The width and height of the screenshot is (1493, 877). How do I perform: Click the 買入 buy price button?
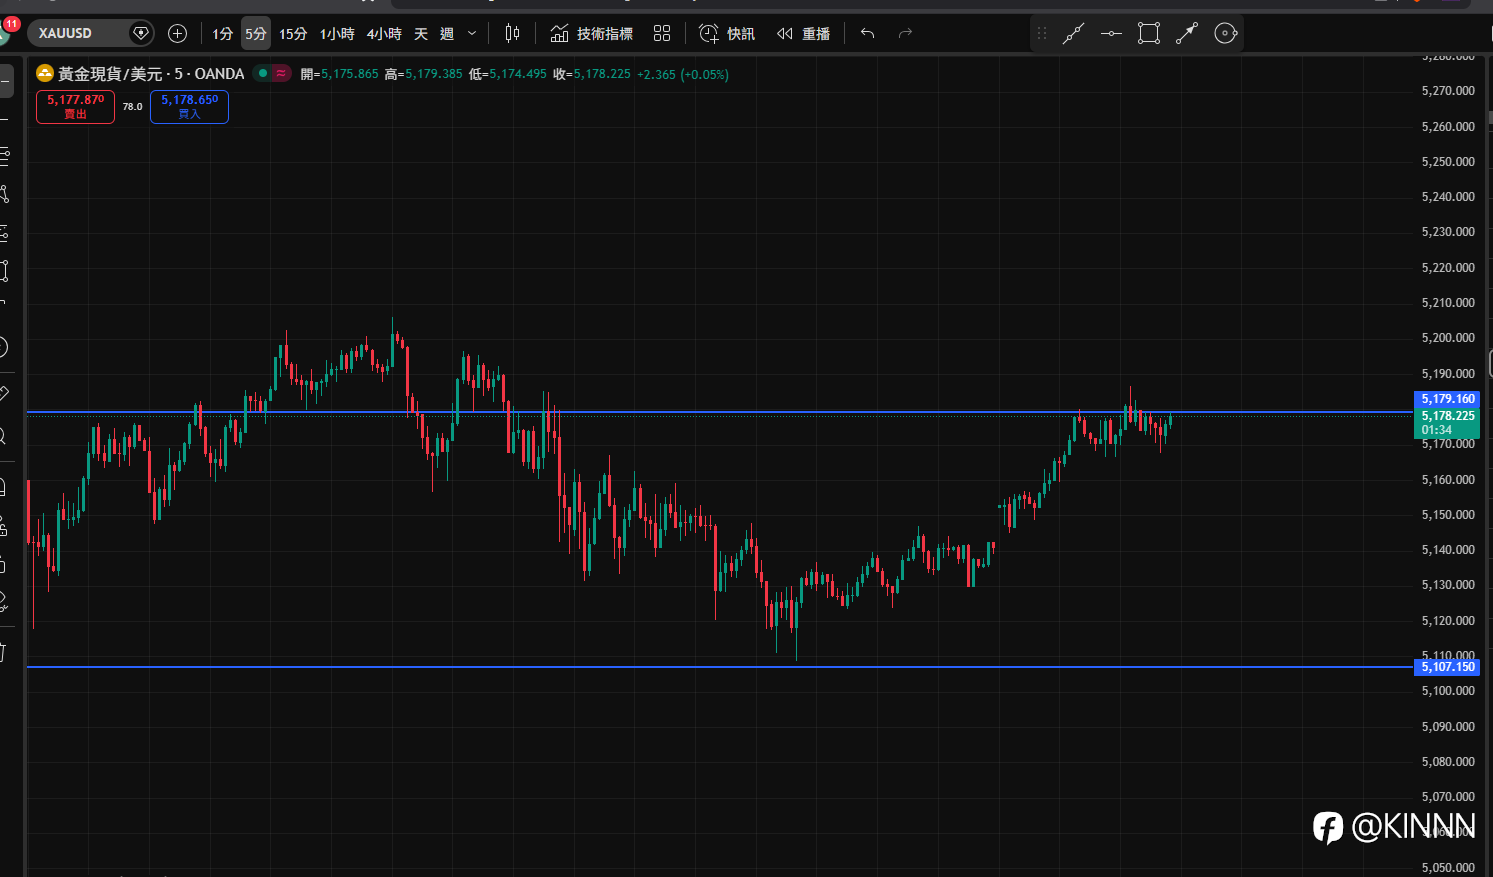189,107
